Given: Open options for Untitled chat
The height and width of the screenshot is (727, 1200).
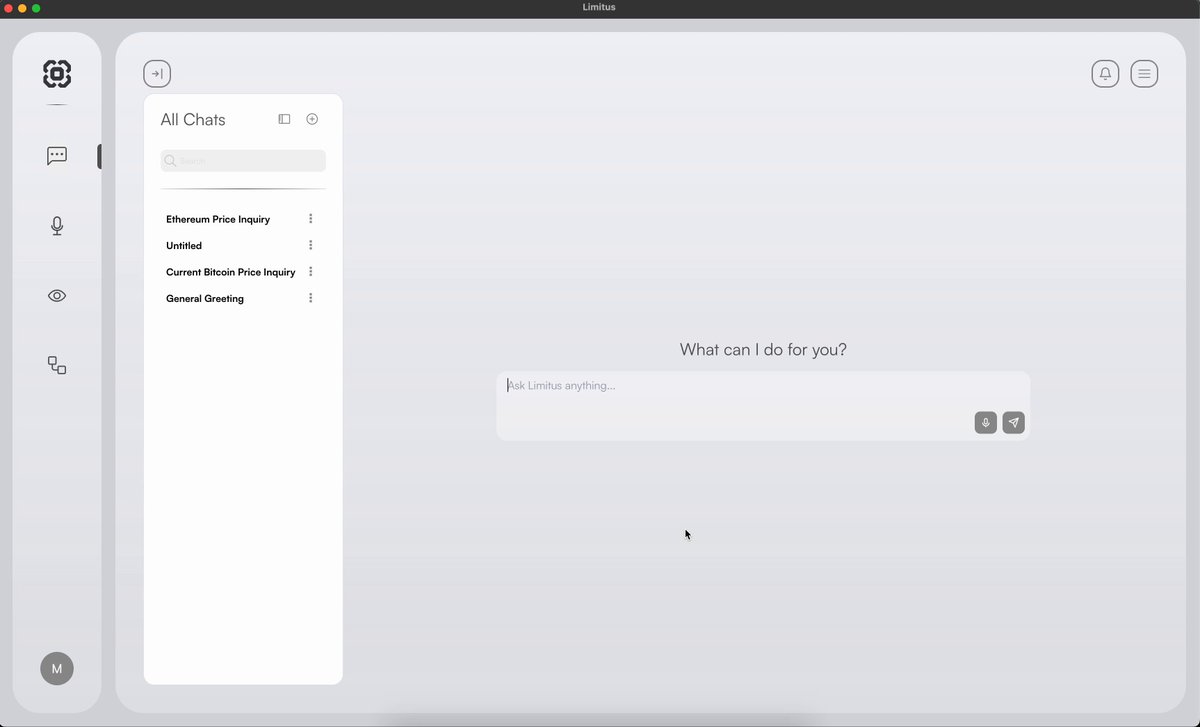Looking at the screenshot, I should pyautogui.click(x=311, y=245).
